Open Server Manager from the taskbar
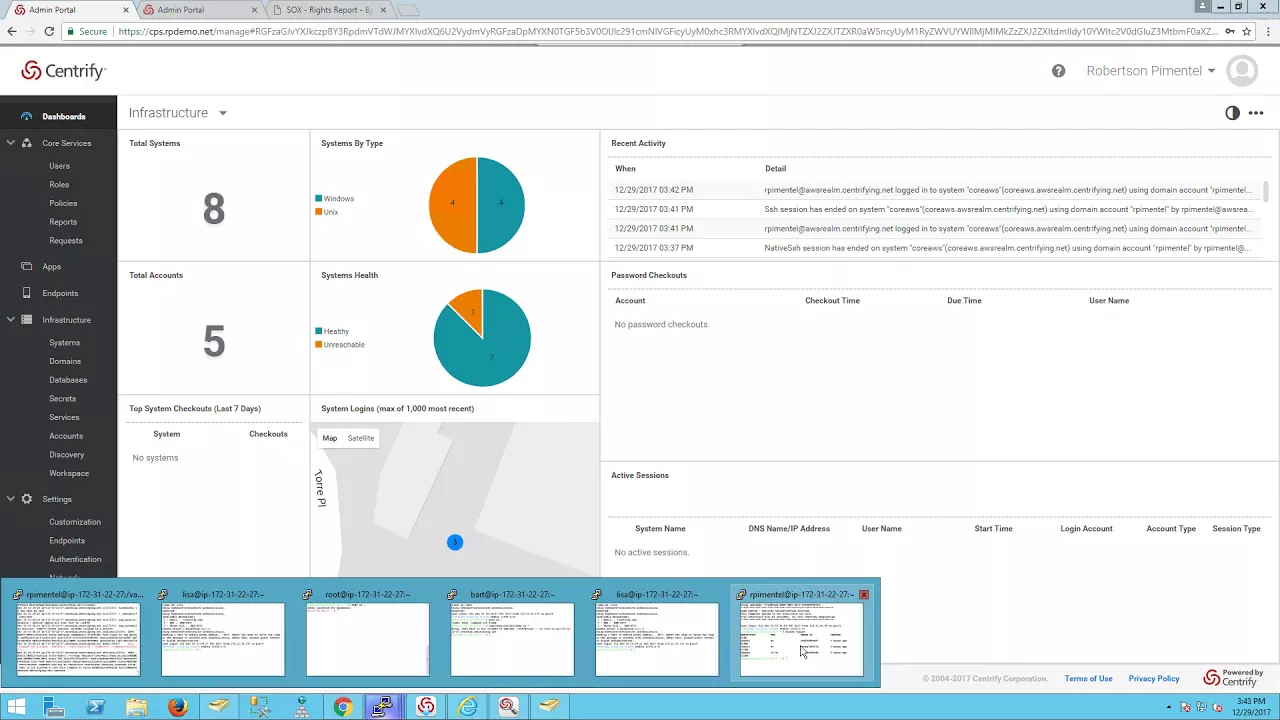The width and height of the screenshot is (1280, 720). tap(55, 707)
